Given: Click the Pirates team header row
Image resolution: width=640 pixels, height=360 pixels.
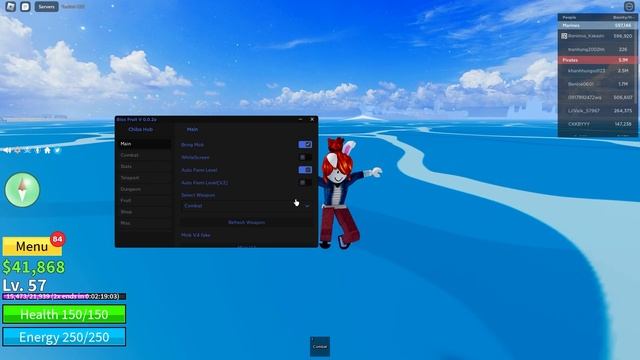Looking at the screenshot, I should click(x=597, y=60).
